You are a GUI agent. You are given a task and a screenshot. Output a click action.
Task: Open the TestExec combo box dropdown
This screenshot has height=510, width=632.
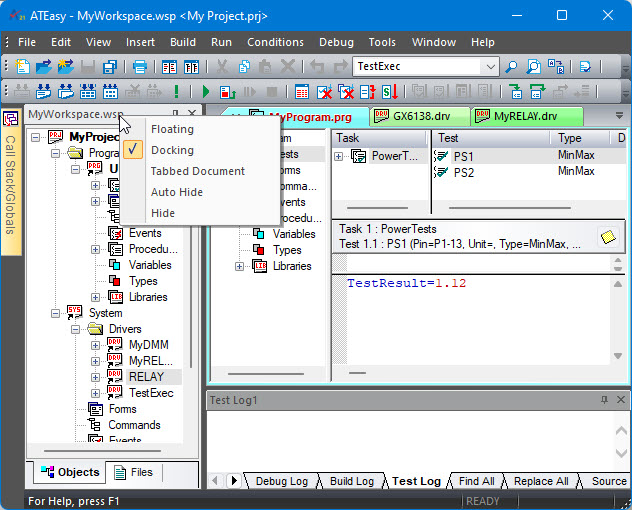[x=490, y=67]
